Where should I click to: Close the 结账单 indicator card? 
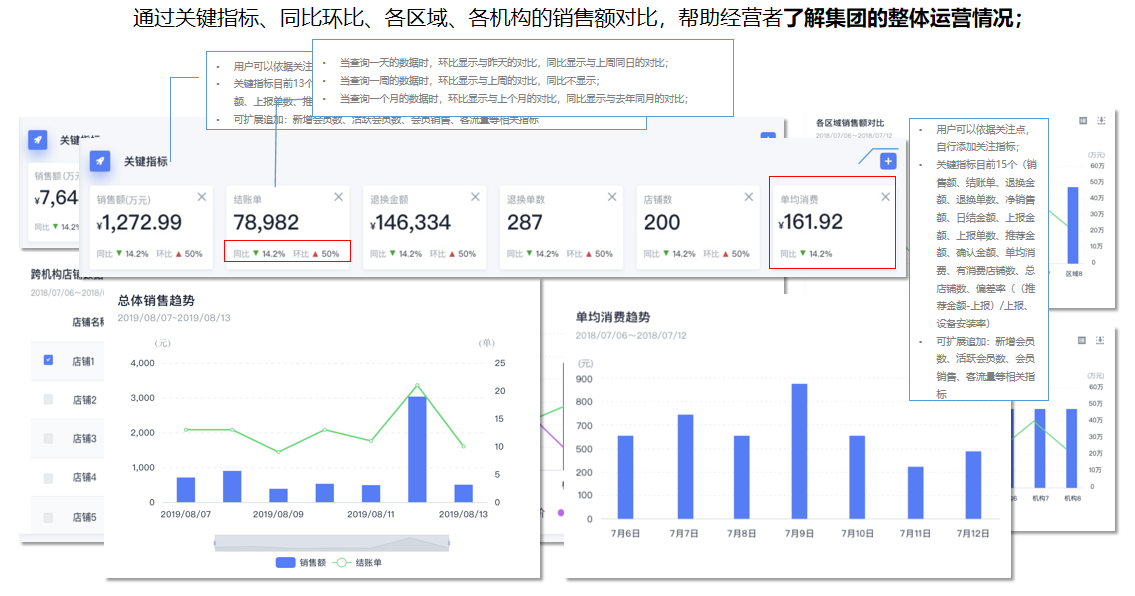coord(338,197)
